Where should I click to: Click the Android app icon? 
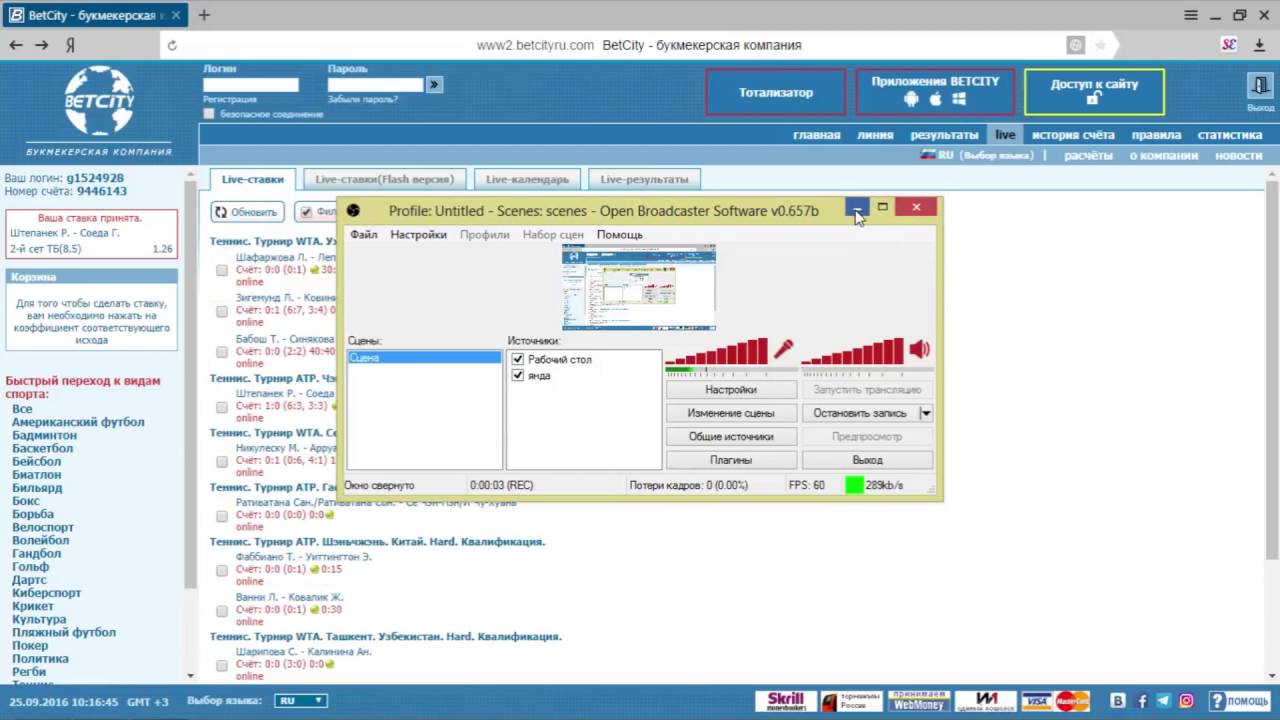(911, 99)
